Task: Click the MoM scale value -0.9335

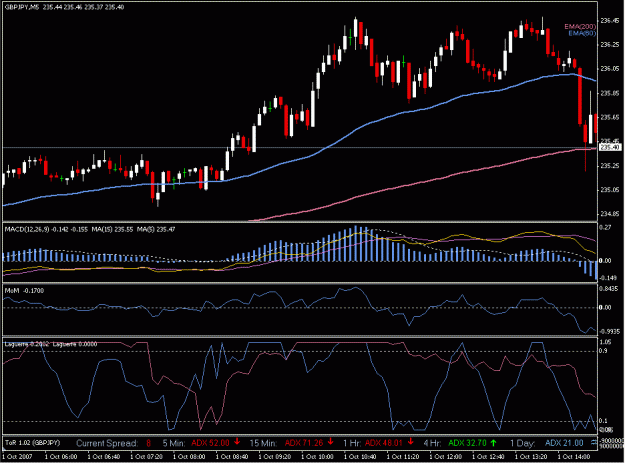Action: (x=609, y=332)
